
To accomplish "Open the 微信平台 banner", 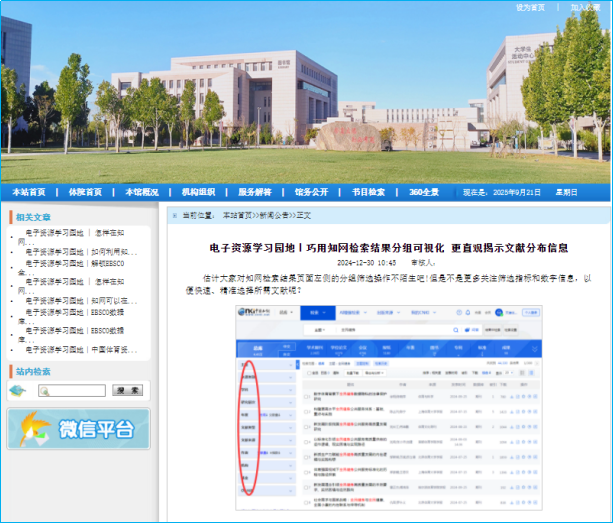I will coord(78,430).
